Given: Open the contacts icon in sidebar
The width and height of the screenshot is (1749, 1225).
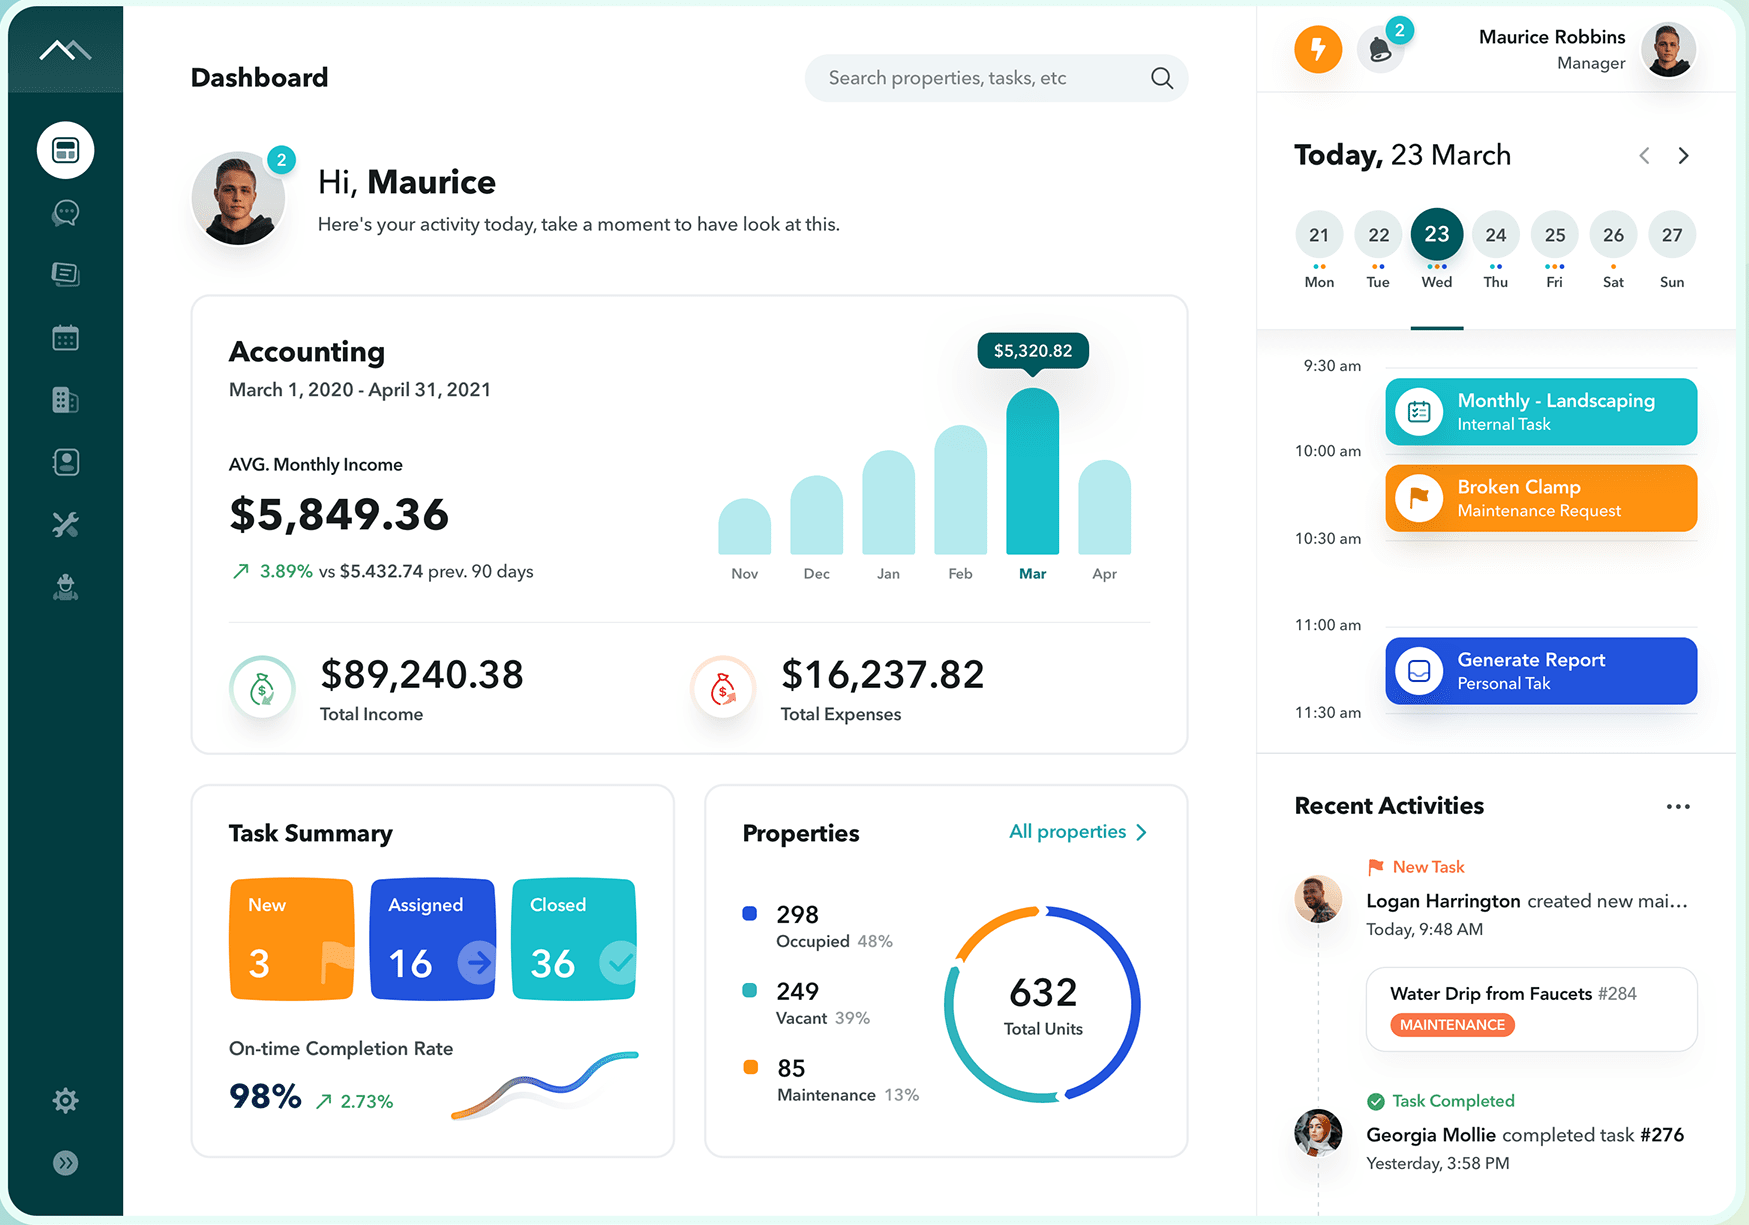Looking at the screenshot, I should pos(66,462).
